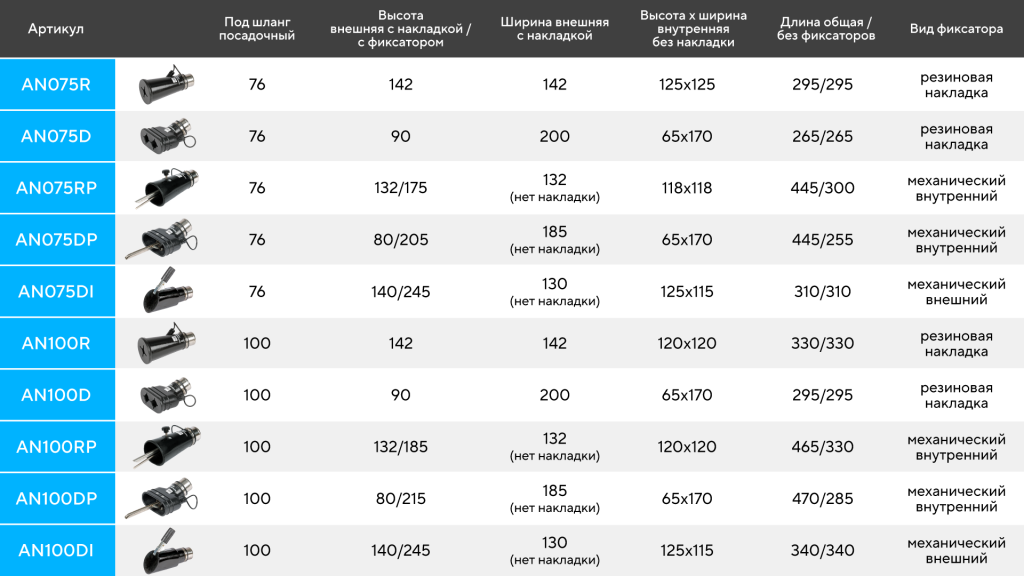1024x576 pixels.
Task: Click the AN075DI article name
Action: (x=56, y=292)
